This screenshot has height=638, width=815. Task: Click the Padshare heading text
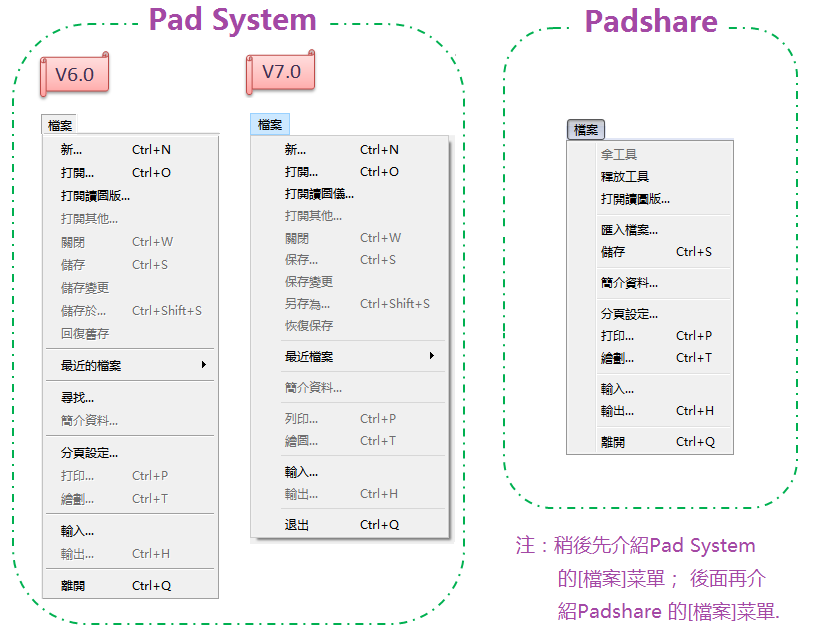click(650, 21)
